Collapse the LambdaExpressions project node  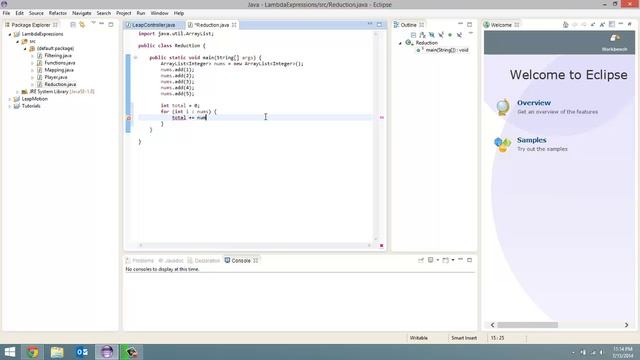10,34
